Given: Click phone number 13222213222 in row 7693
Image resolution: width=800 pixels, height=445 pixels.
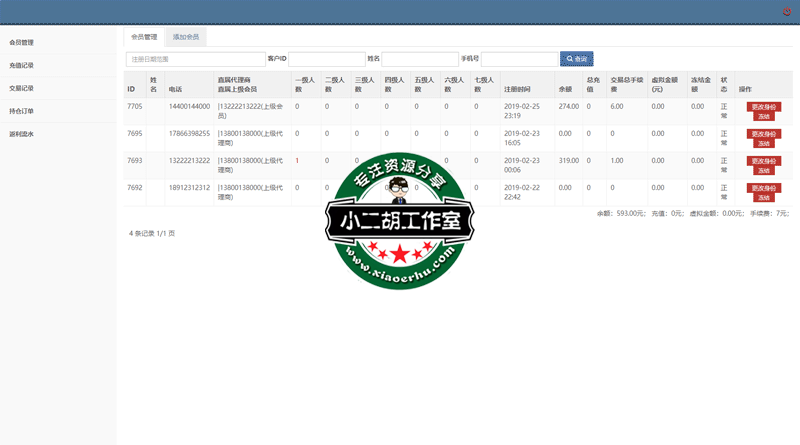Looking at the screenshot, I should 189,160.
